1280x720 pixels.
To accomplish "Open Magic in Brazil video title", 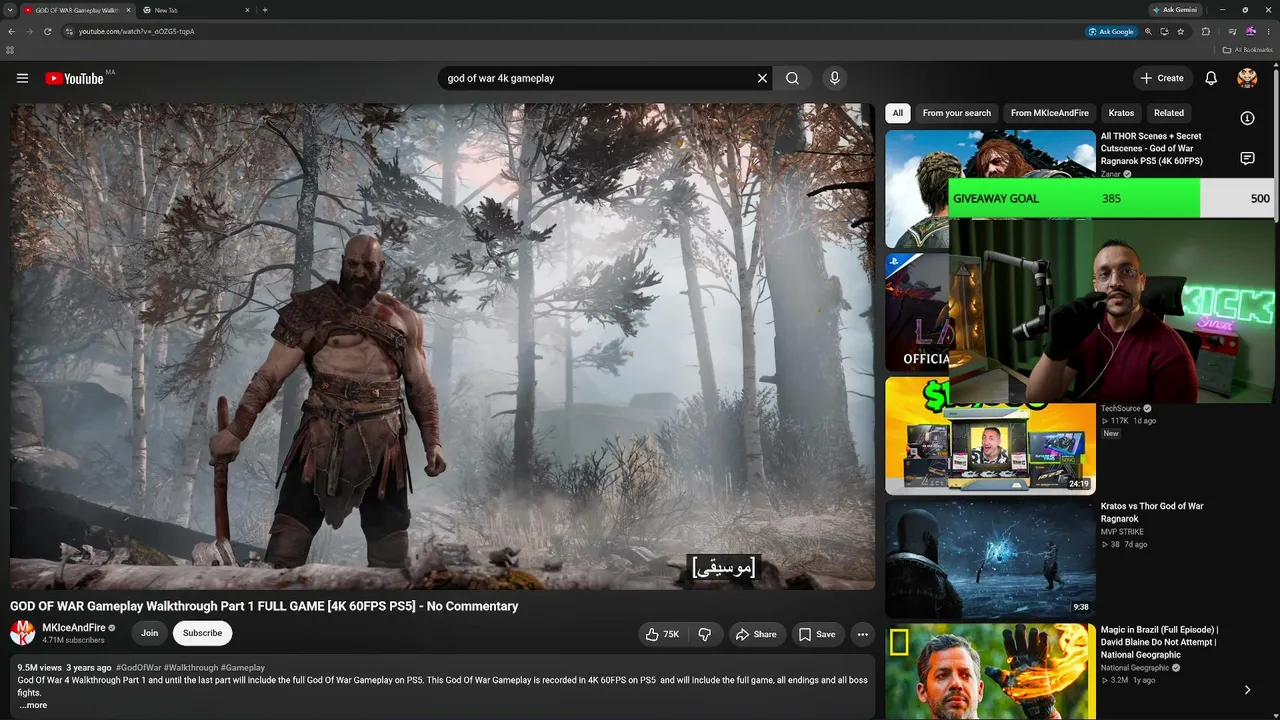I will click(1159, 642).
